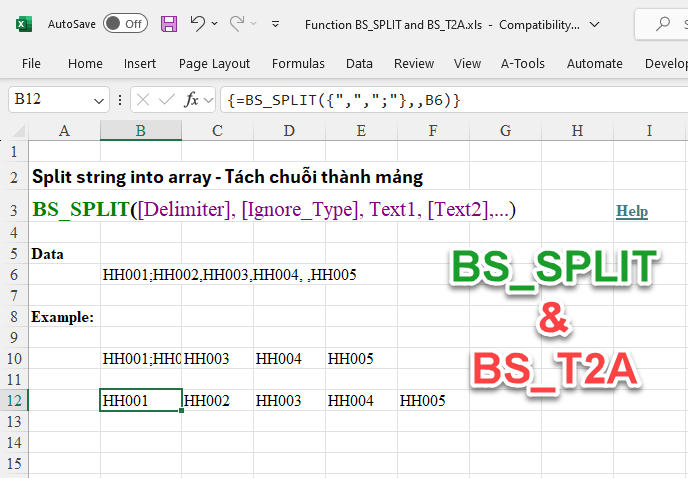Click the 'Example:' label cell
688x478 pixels.
62,317
